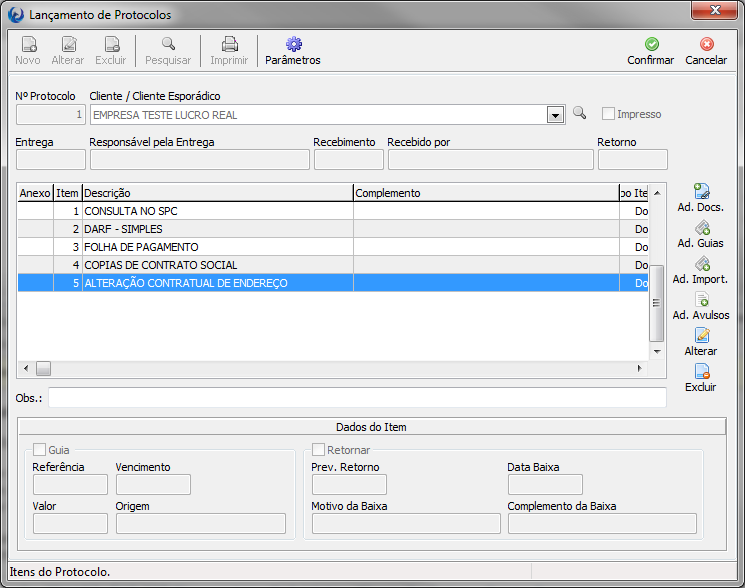Cancel with the red Cancelar icon

[707, 44]
